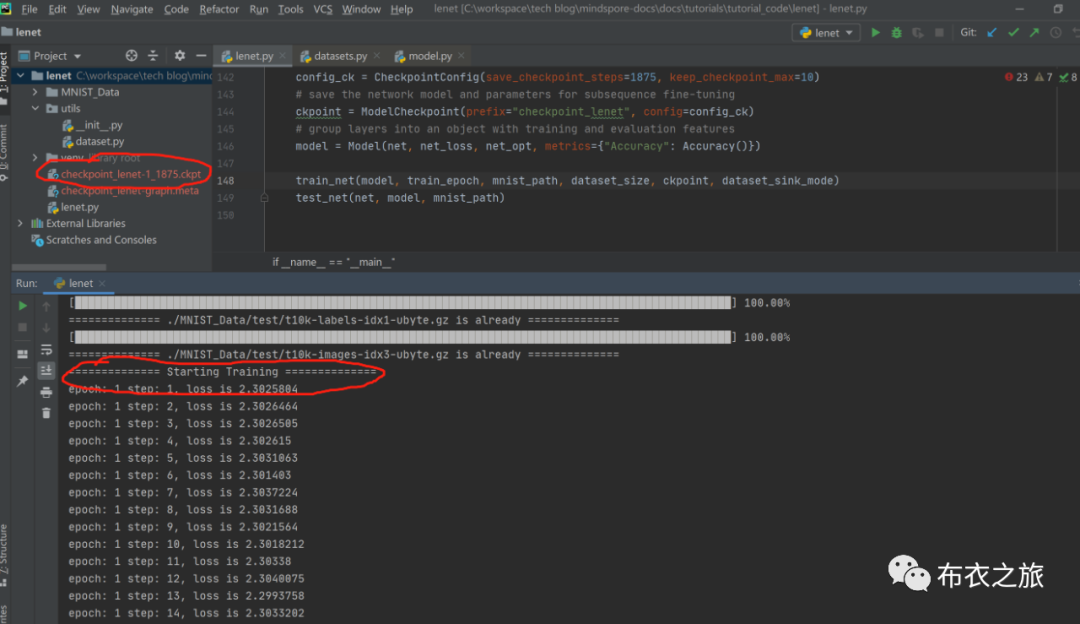Expand the venv library root folder
Image resolution: width=1080 pixels, height=624 pixels.
coord(35,158)
